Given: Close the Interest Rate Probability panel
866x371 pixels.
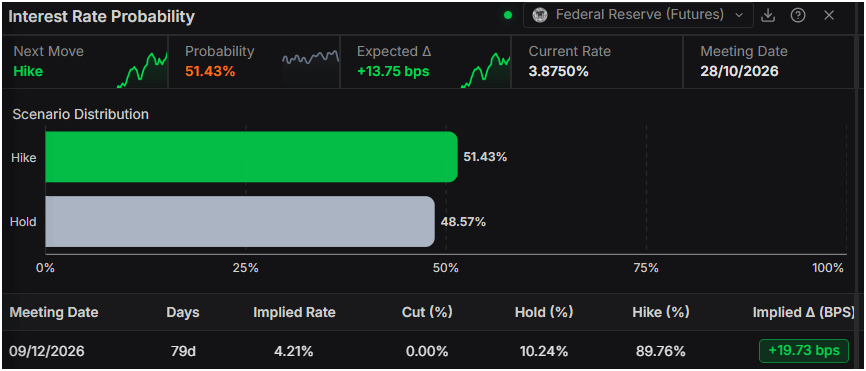Looking at the screenshot, I should 828,15.
